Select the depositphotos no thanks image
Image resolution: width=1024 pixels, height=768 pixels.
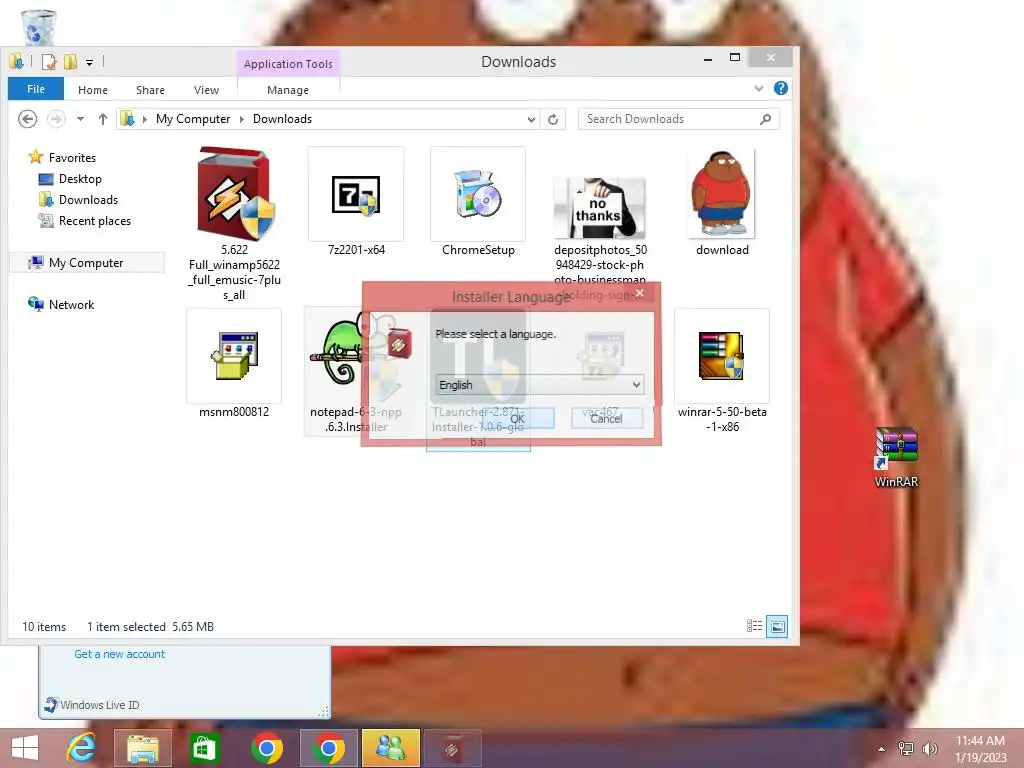[600, 208]
